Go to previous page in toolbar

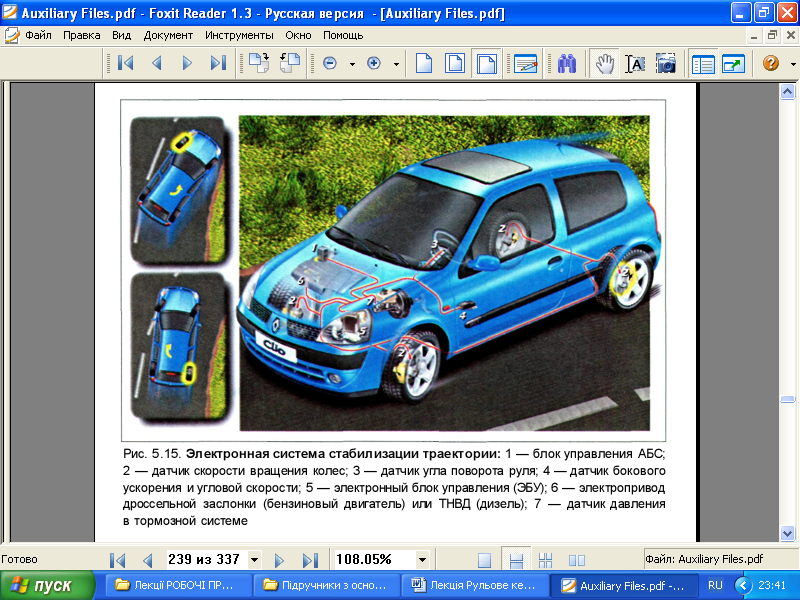click(x=157, y=63)
